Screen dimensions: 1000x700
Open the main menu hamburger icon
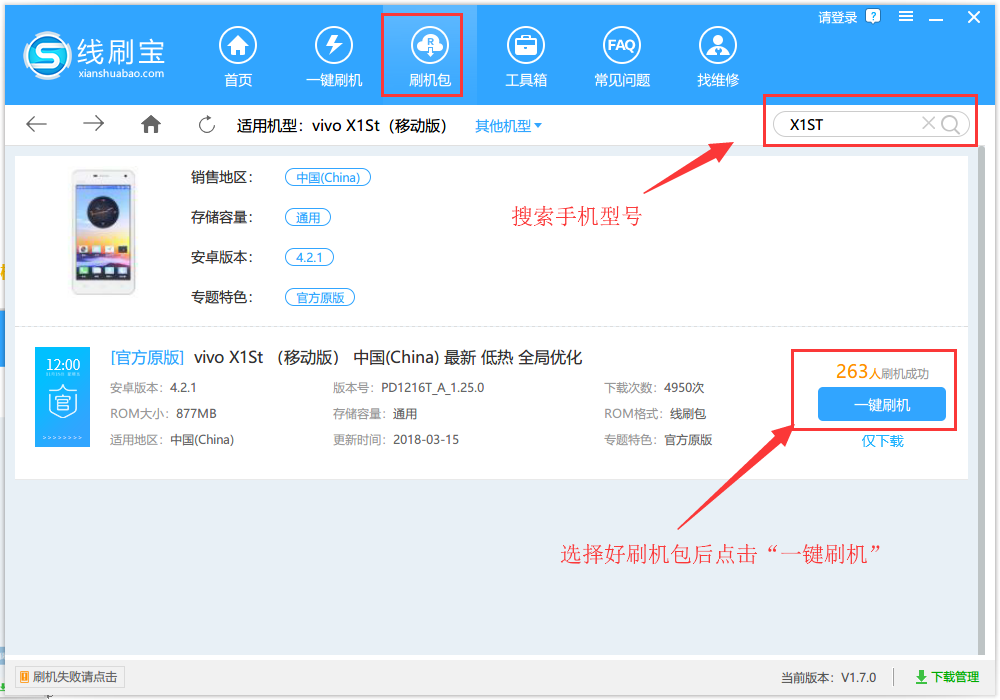pos(906,17)
